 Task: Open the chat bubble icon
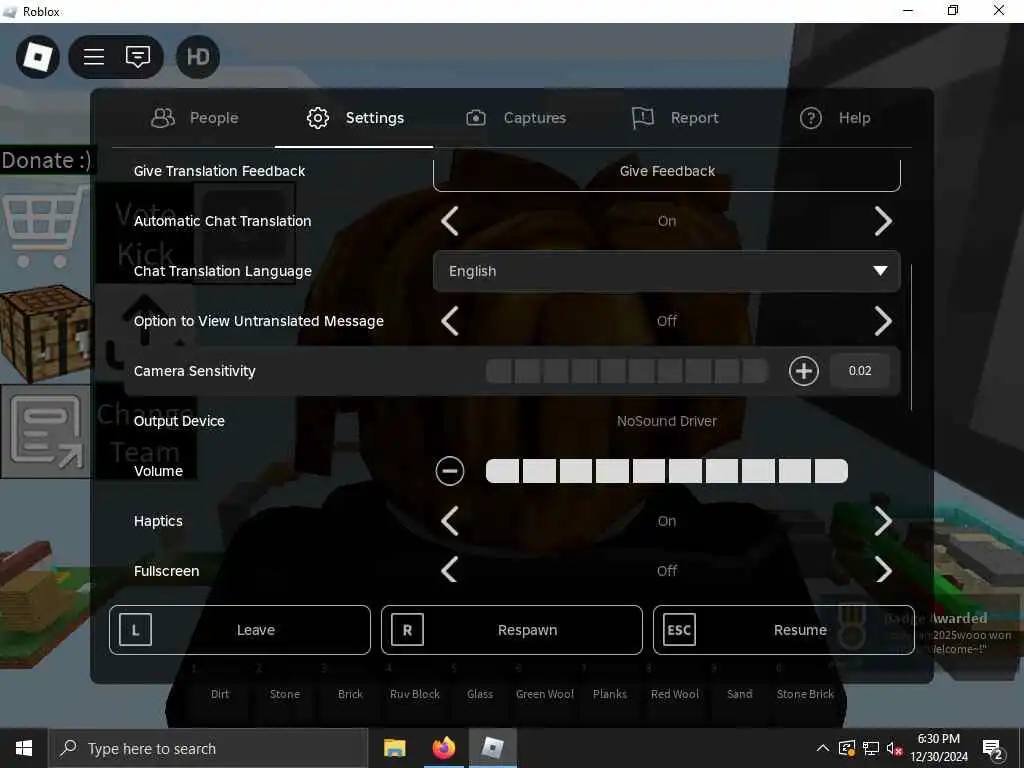138,57
